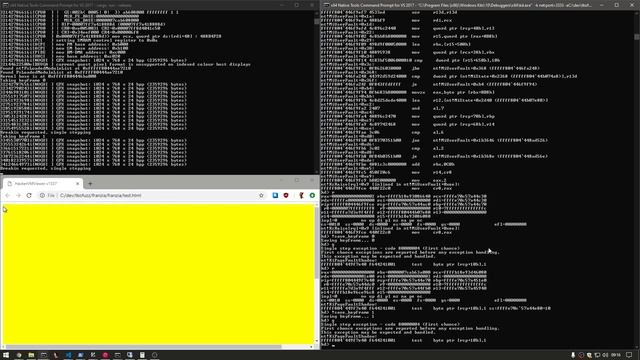
Task: Open a new browser tab with plus button
Action: pos(90,184)
